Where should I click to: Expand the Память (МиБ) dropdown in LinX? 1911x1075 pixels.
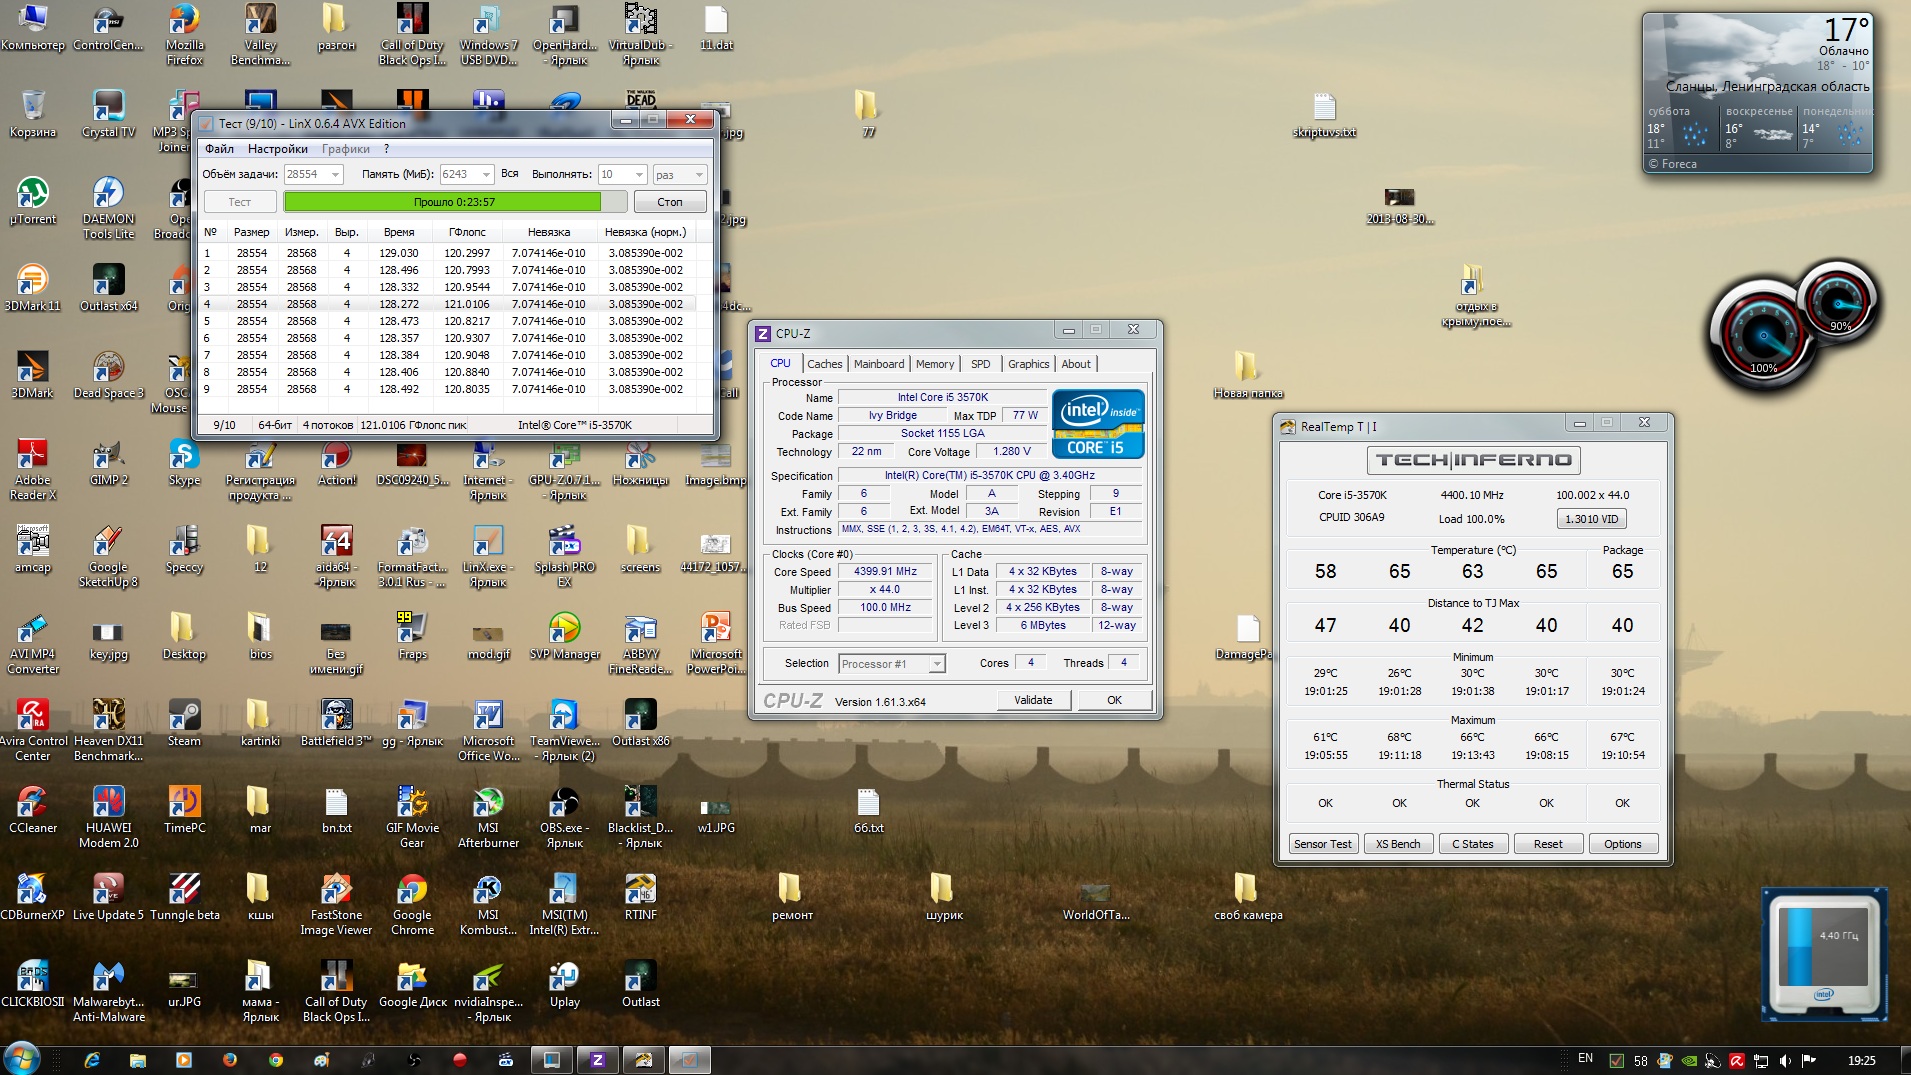click(x=486, y=175)
